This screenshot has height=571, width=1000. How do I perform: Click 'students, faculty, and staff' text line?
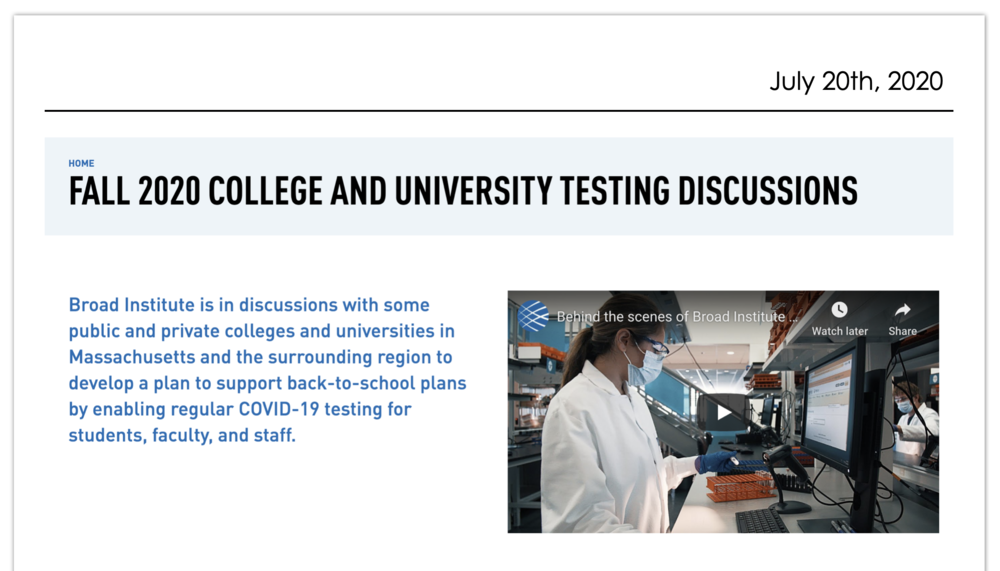pyautogui.click(x=182, y=435)
